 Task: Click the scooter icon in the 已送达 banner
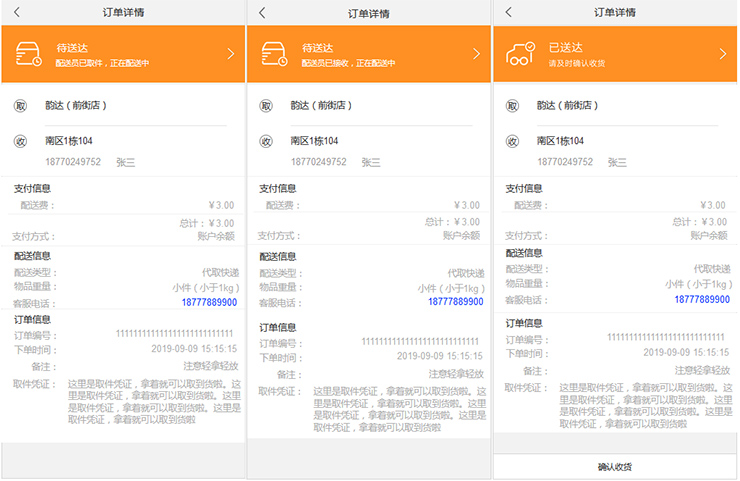coord(520,54)
